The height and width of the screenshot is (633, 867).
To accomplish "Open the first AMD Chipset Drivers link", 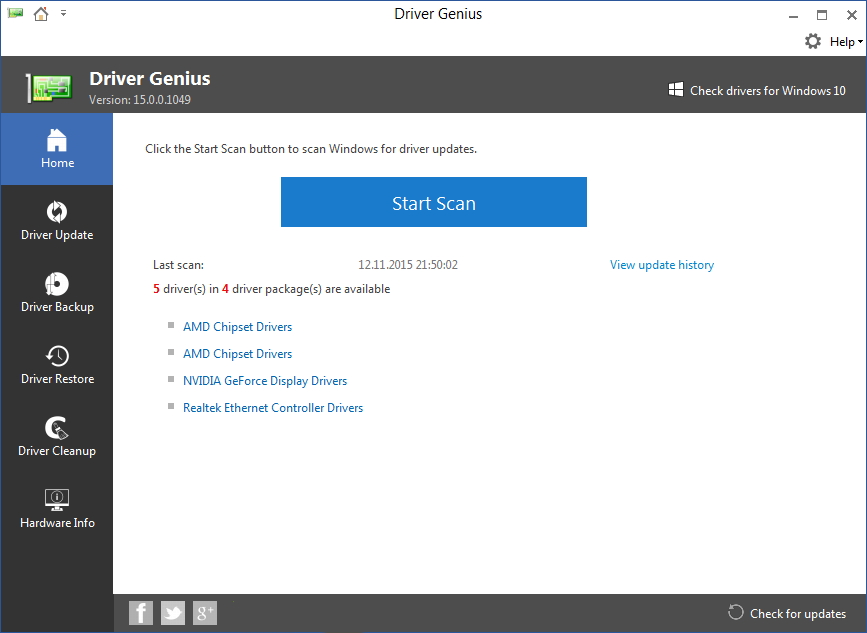I will pos(237,327).
